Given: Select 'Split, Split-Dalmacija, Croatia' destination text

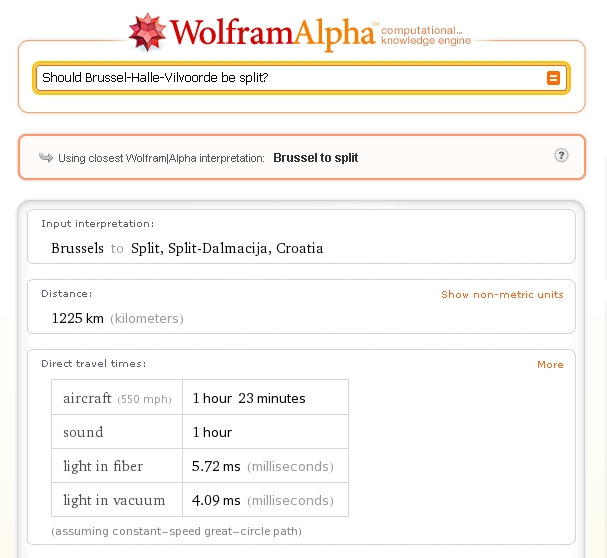Looking at the screenshot, I should tap(227, 248).
